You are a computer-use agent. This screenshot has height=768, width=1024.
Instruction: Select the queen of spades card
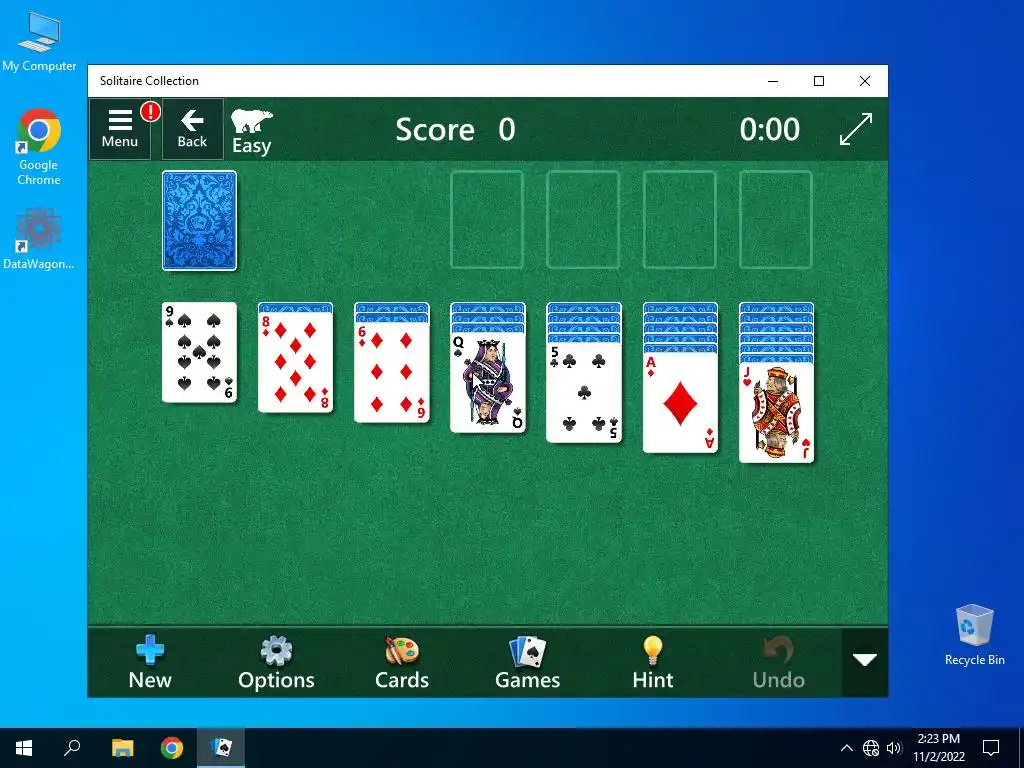tap(488, 383)
